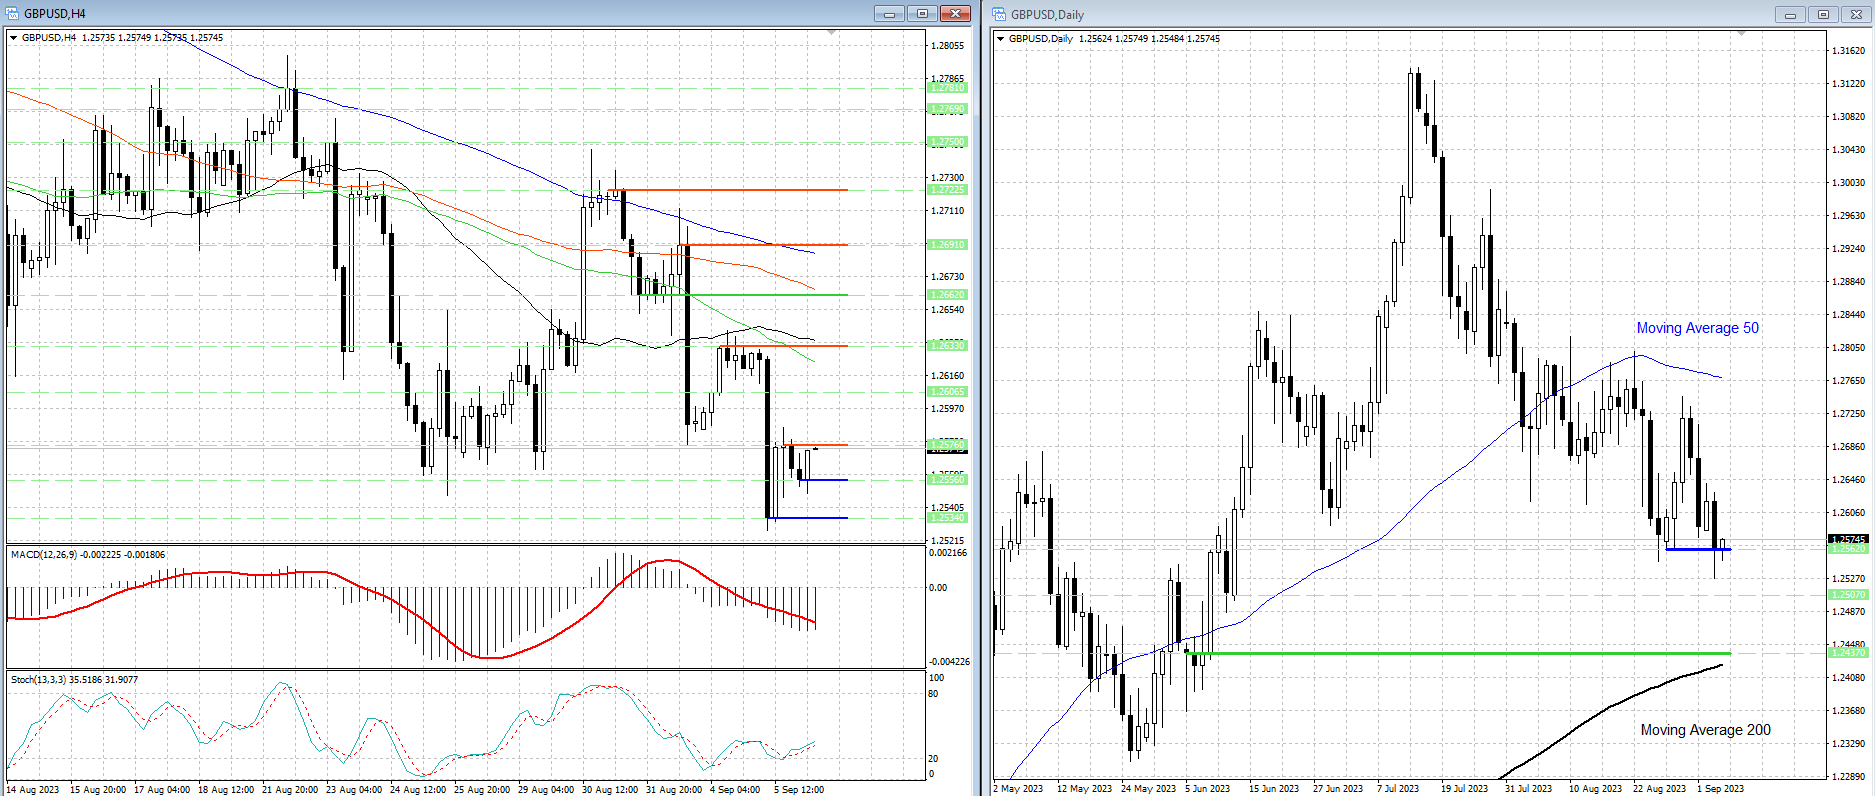Click the green 1.25340 price label in H4
This screenshot has height=796, width=1875.
(947, 518)
